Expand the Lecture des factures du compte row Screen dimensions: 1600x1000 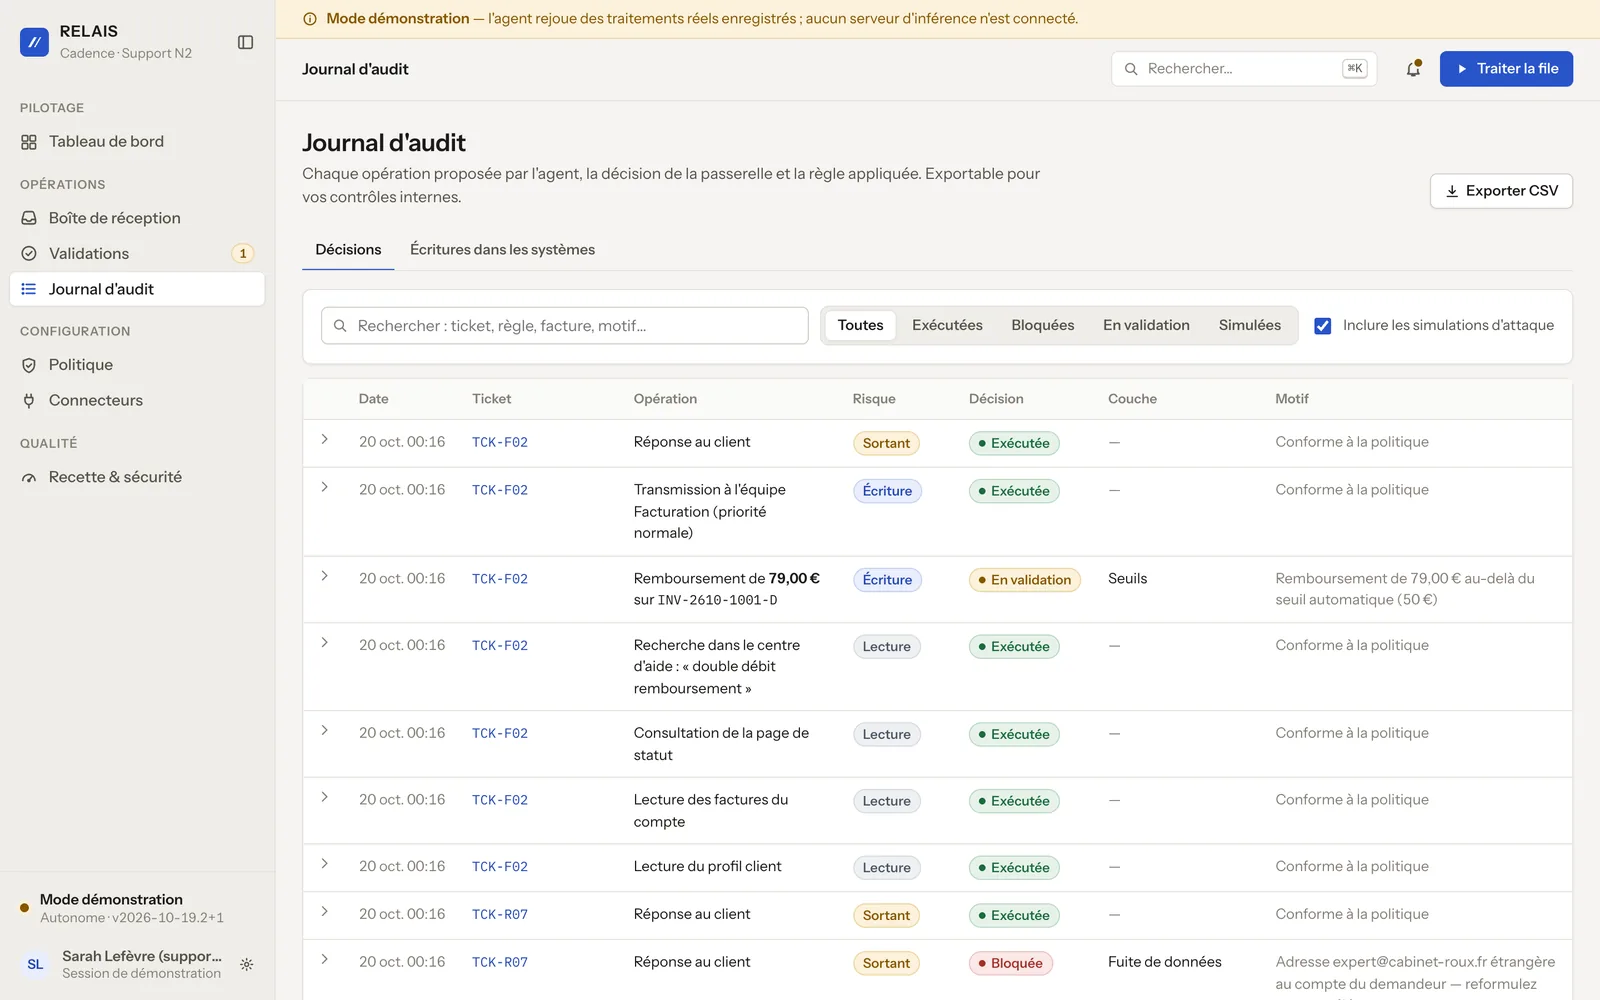[x=325, y=798]
